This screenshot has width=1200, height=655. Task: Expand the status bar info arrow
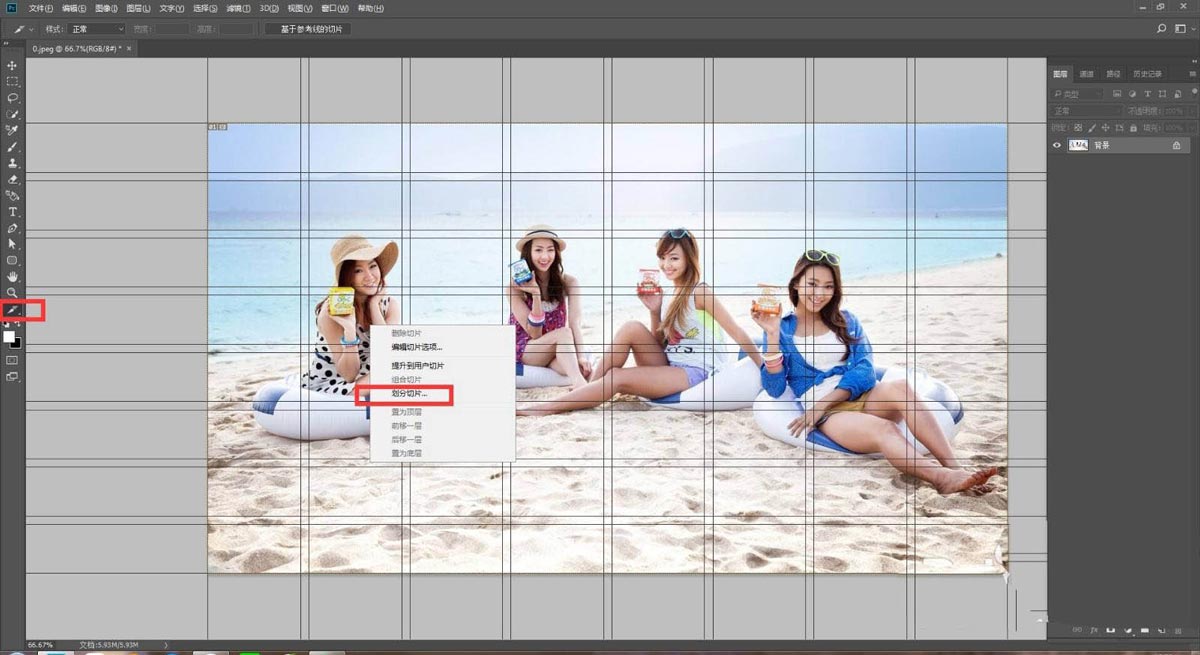tap(165, 645)
